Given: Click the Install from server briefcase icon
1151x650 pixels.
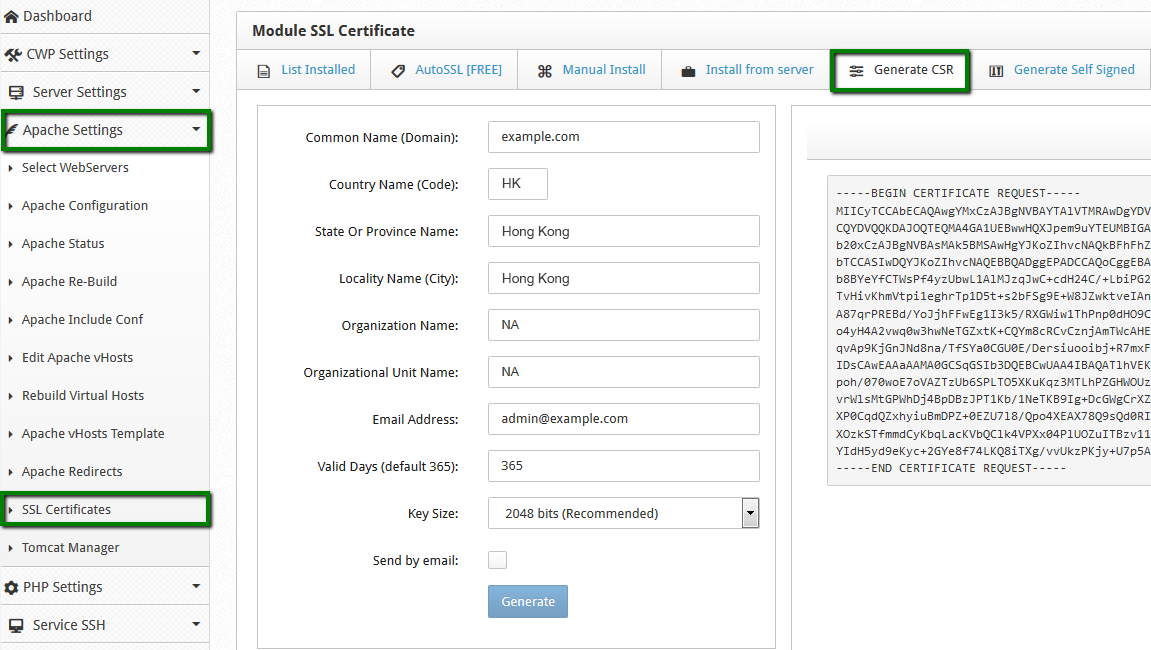Looking at the screenshot, I should click(x=688, y=71).
